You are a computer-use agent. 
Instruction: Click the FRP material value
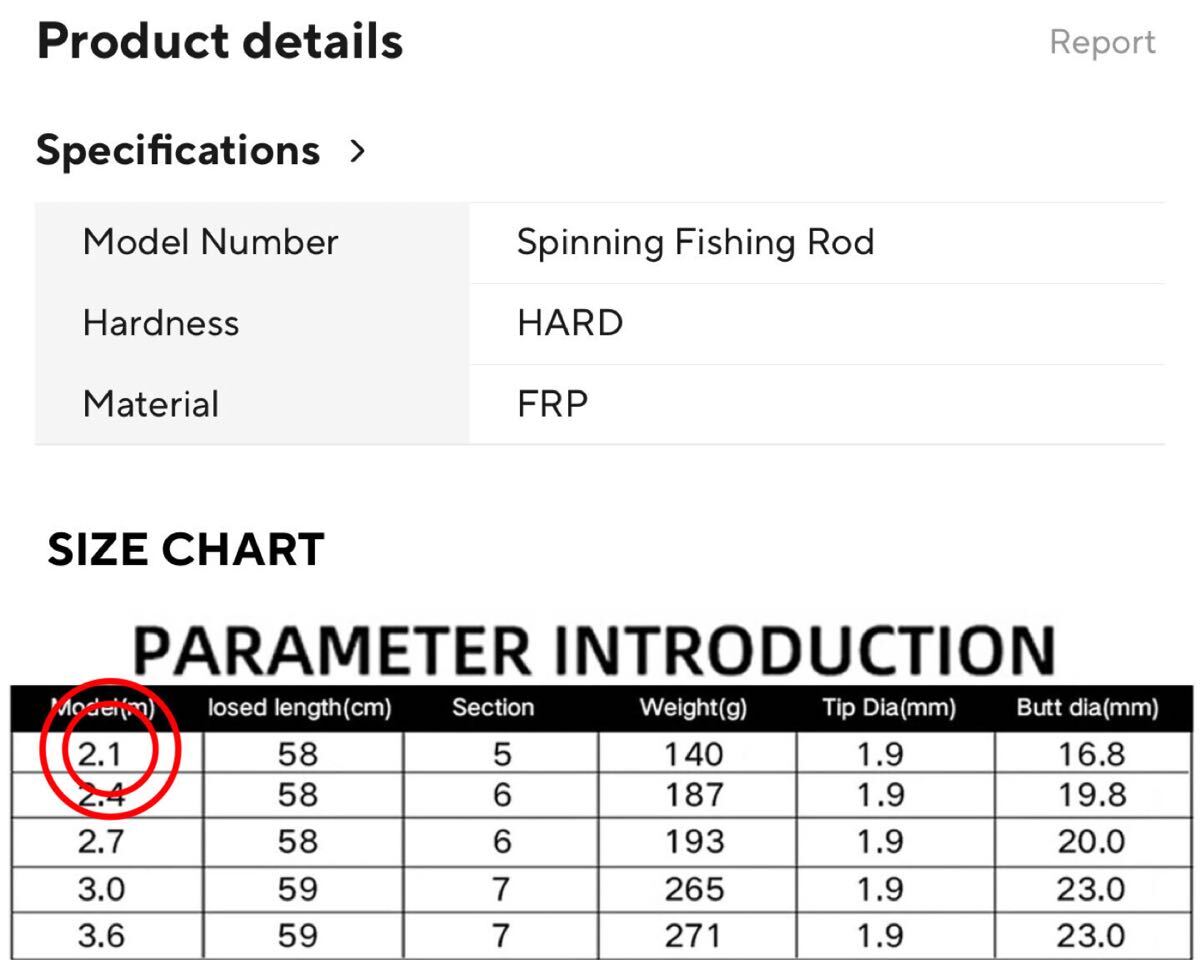click(x=552, y=404)
